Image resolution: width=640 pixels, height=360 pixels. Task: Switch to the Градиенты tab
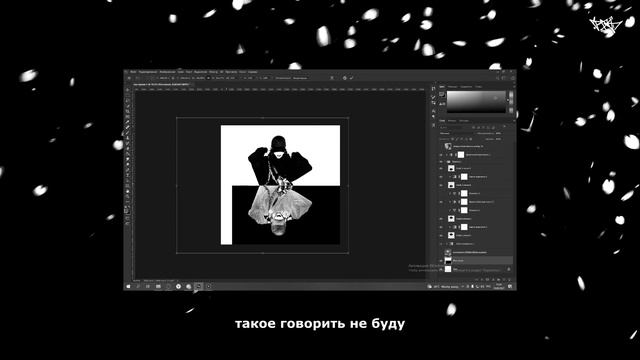[x=466, y=87]
